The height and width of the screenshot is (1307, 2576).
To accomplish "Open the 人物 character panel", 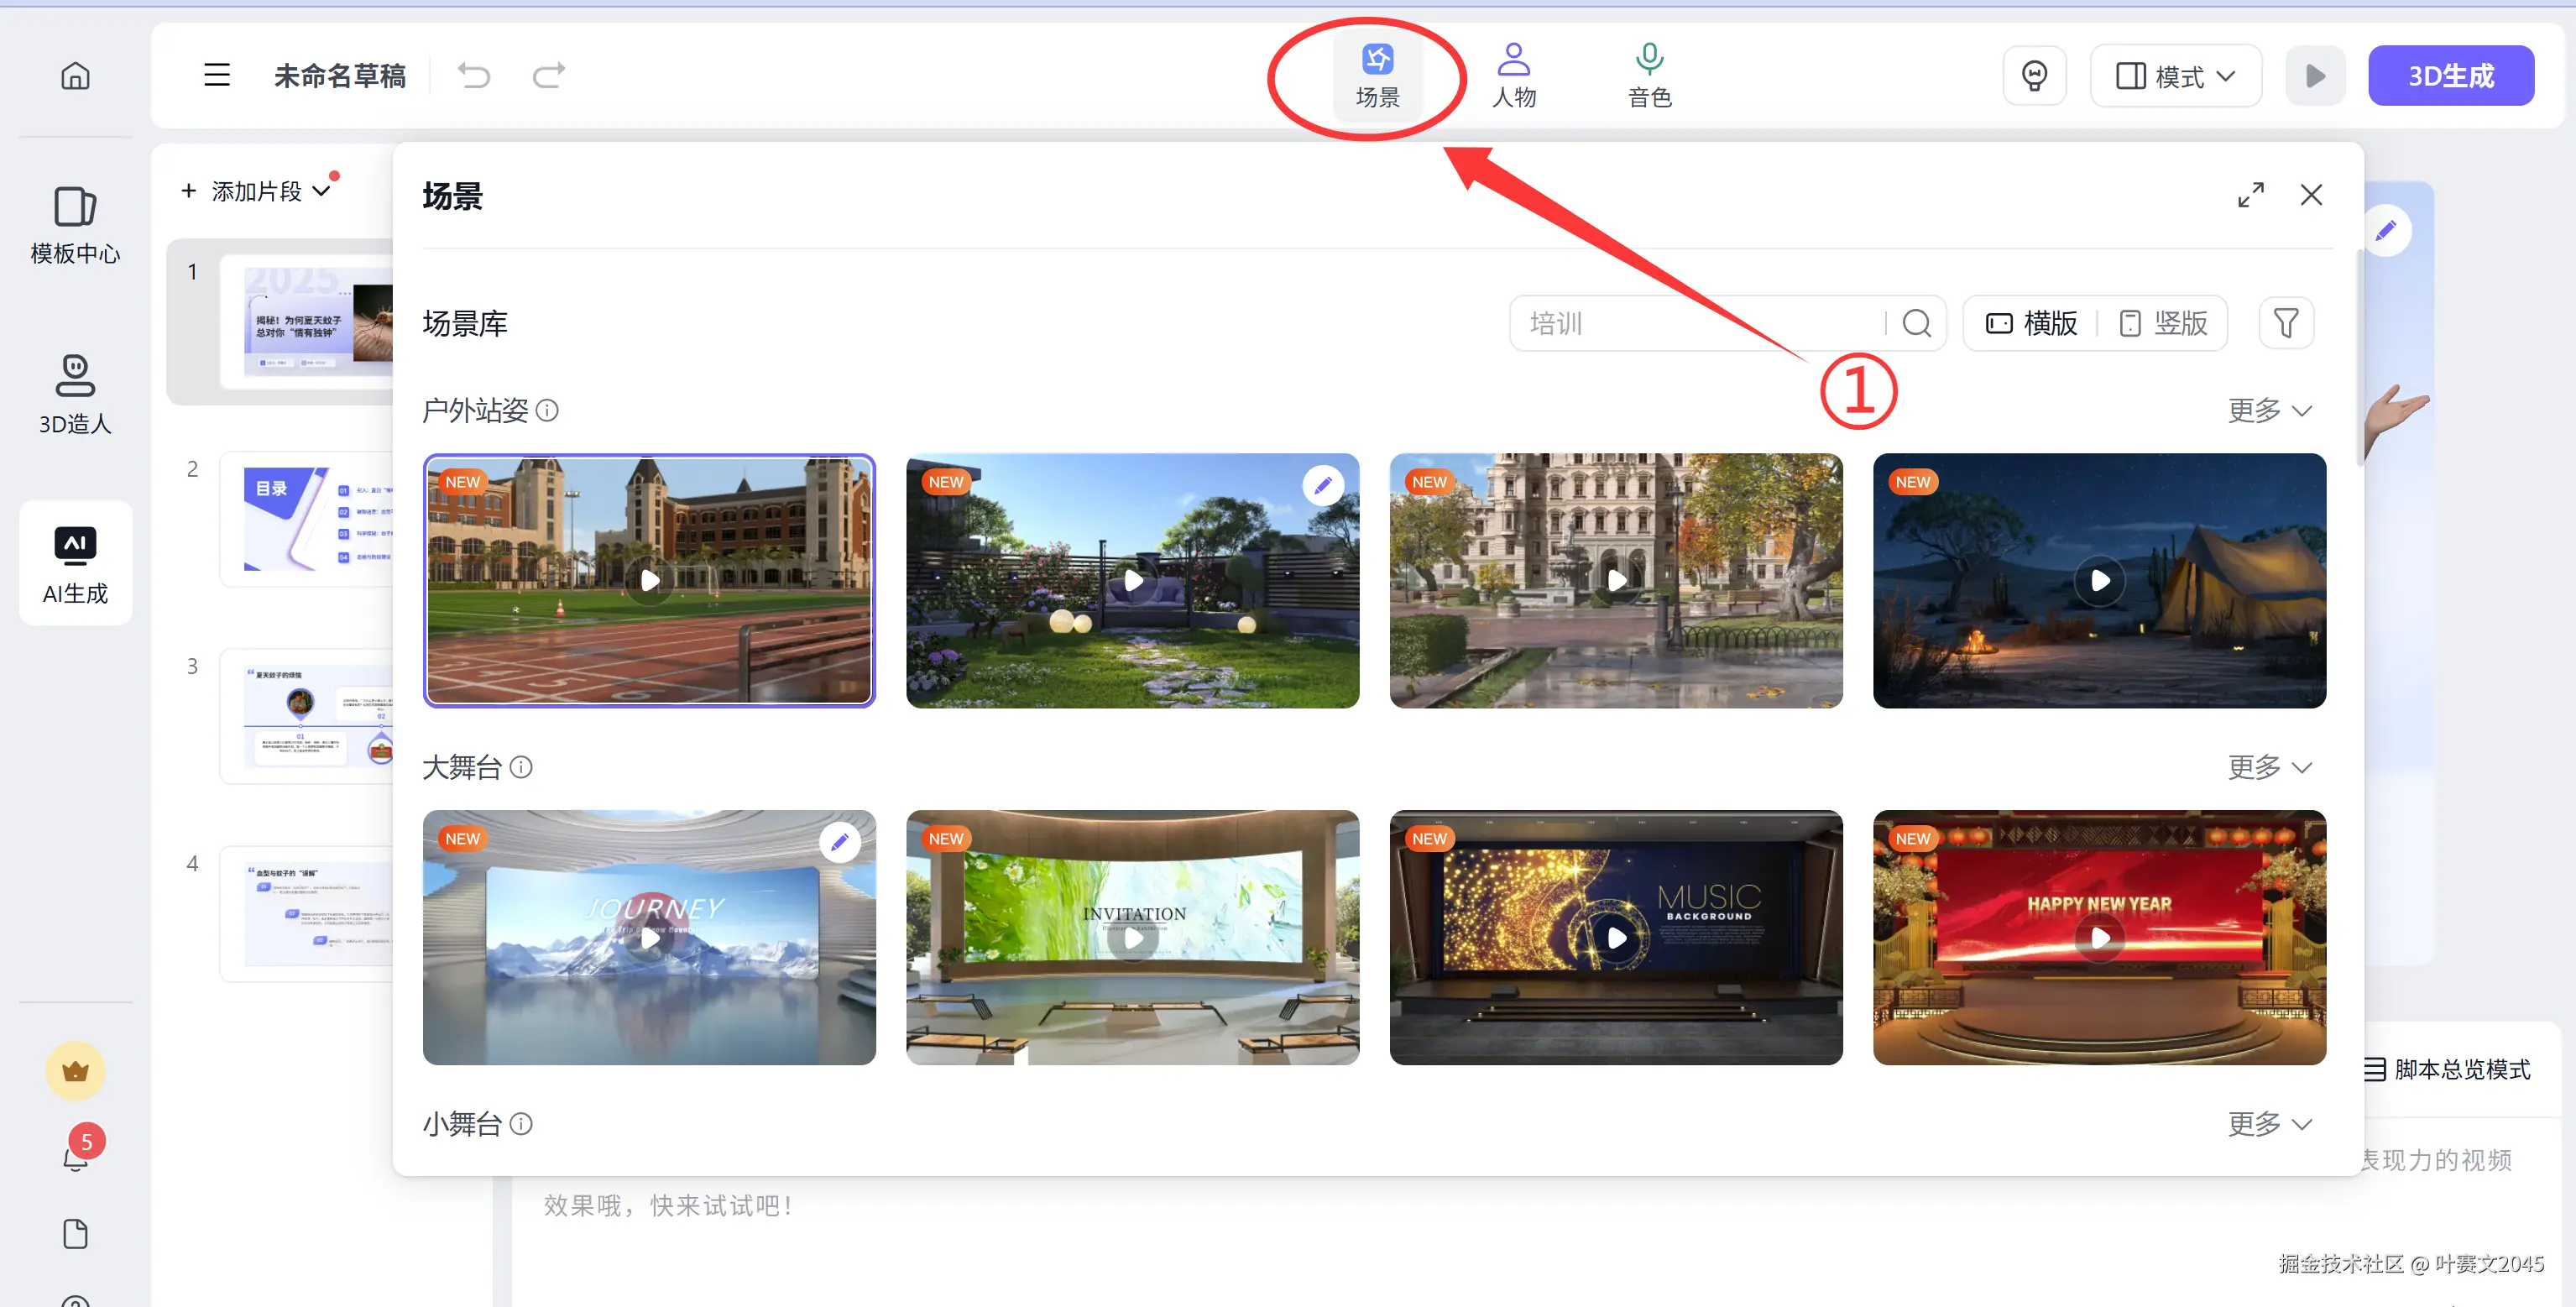I will click(x=1513, y=76).
